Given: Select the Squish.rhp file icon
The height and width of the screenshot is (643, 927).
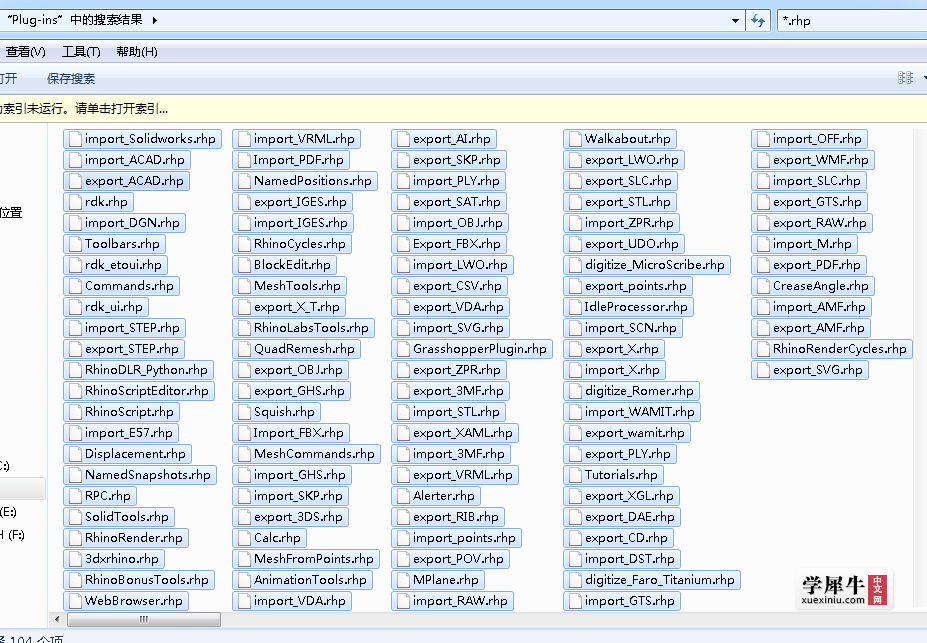Looking at the screenshot, I should [244, 412].
